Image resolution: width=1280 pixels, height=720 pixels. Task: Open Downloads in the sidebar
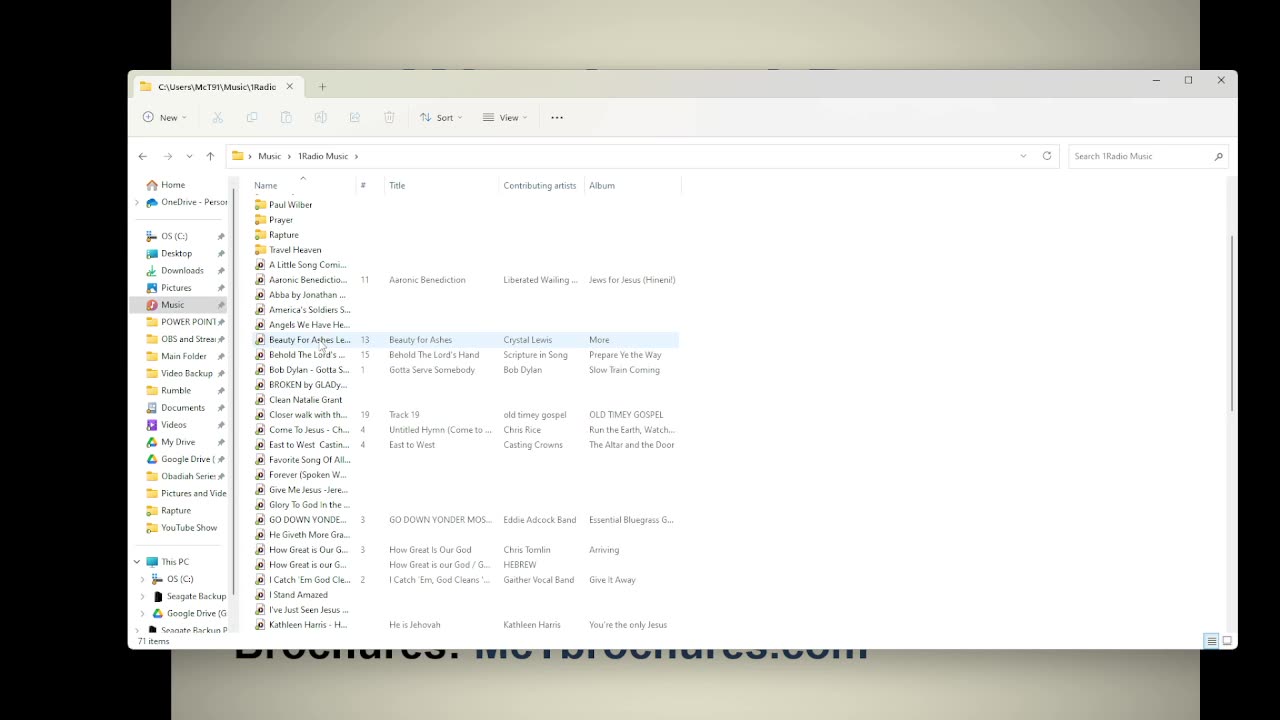(182, 270)
